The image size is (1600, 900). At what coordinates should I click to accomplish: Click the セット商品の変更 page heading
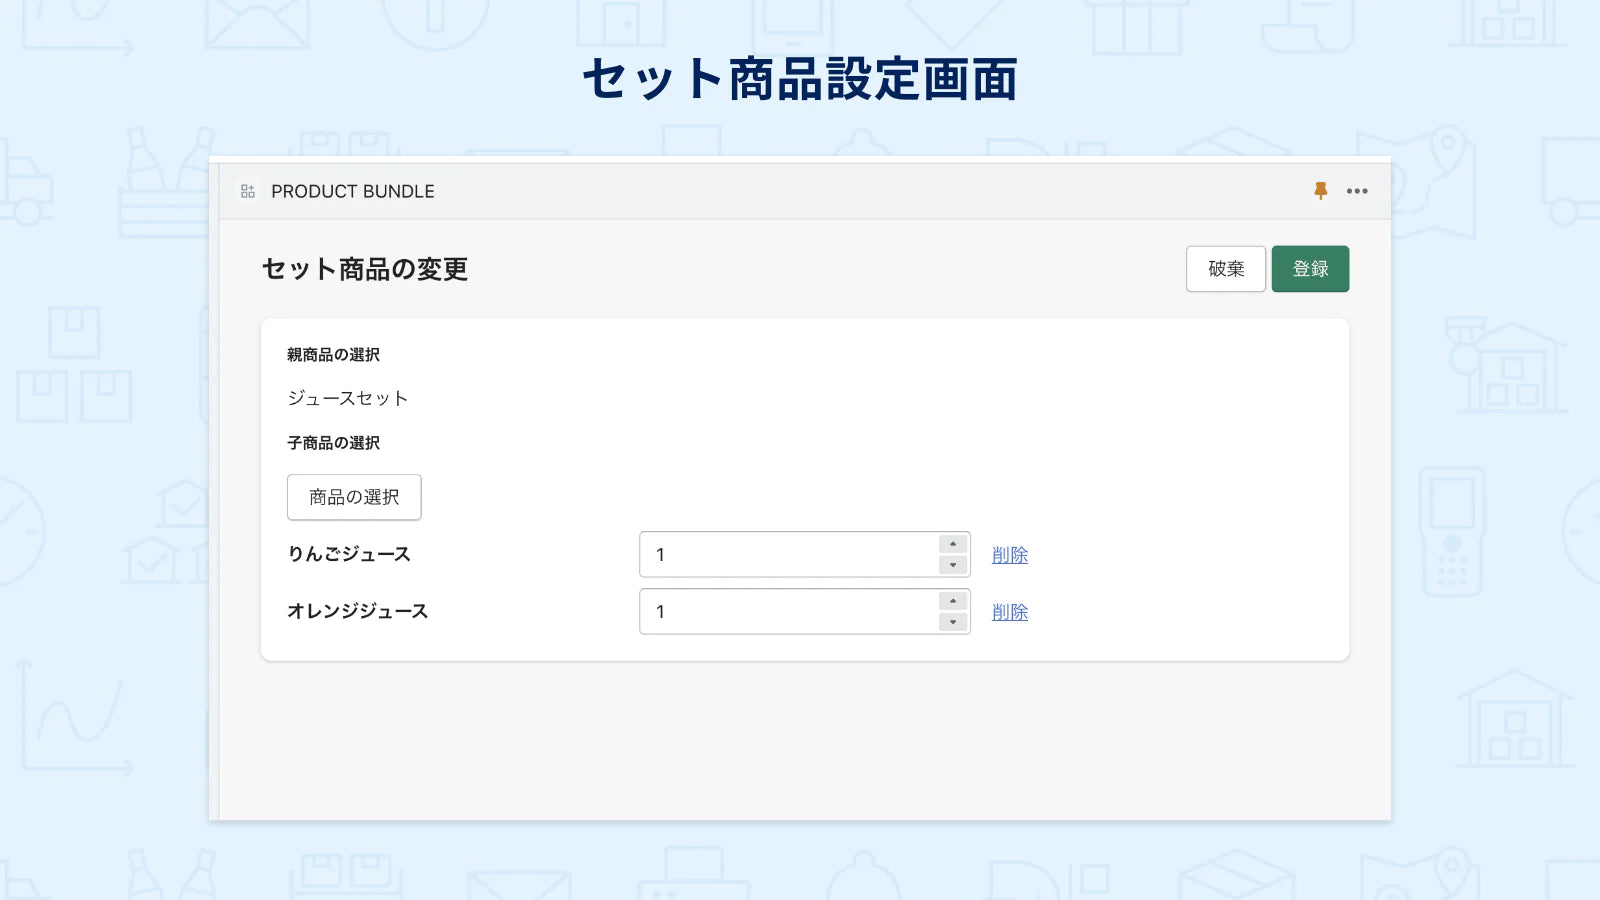click(x=365, y=269)
